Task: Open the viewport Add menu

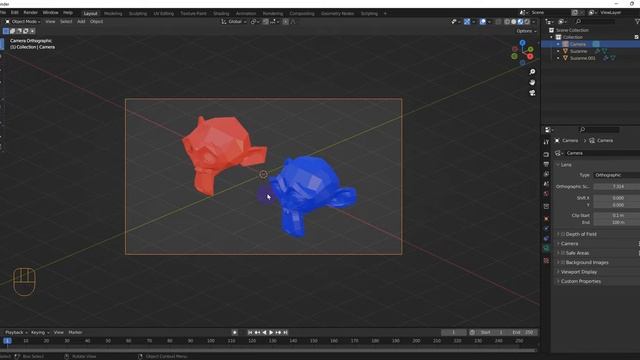Action: [x=81, y=22]
